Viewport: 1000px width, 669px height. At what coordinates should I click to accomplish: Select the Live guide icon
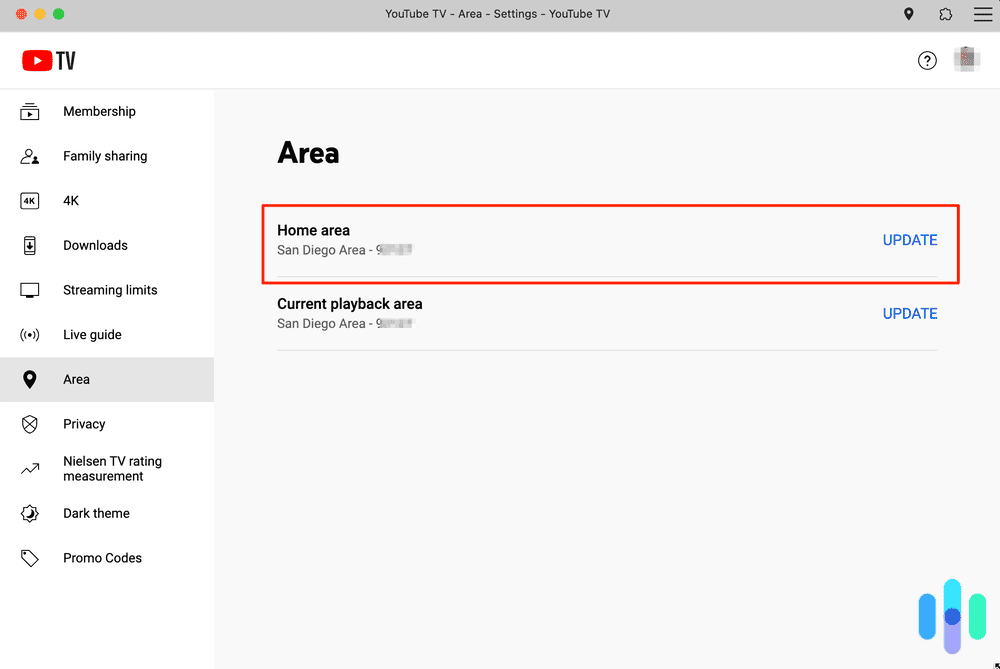point(29,334)
